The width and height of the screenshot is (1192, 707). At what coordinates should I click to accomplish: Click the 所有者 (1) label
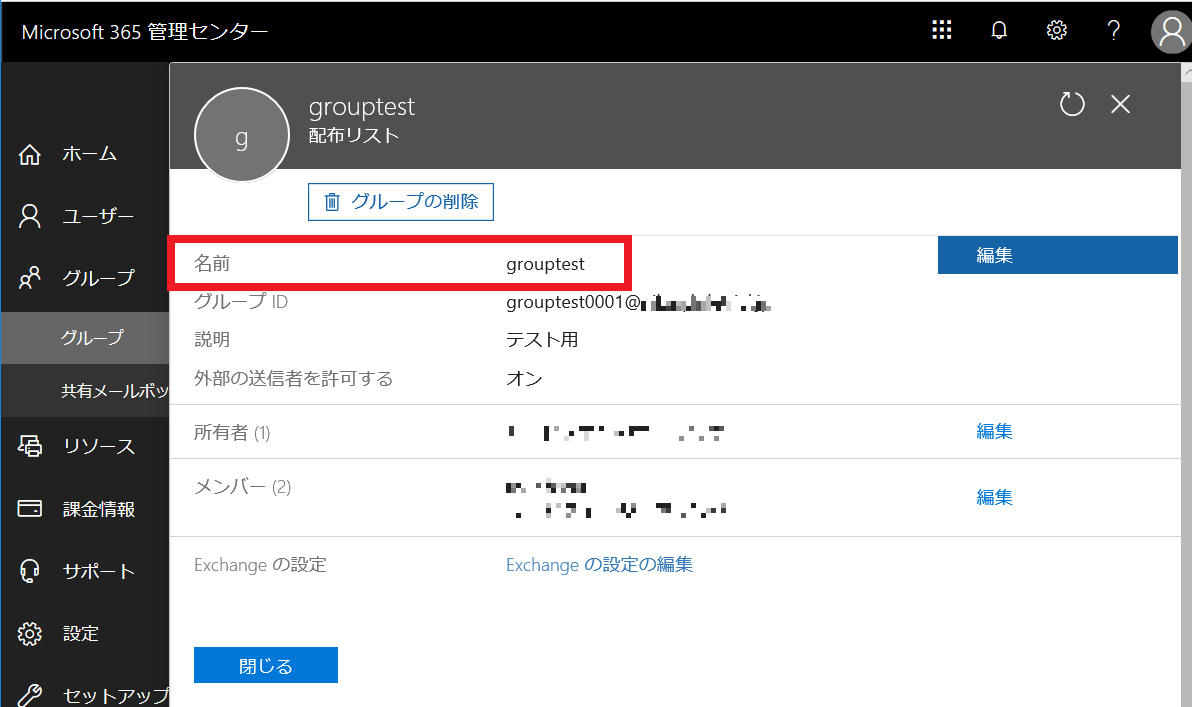(232, 433)
